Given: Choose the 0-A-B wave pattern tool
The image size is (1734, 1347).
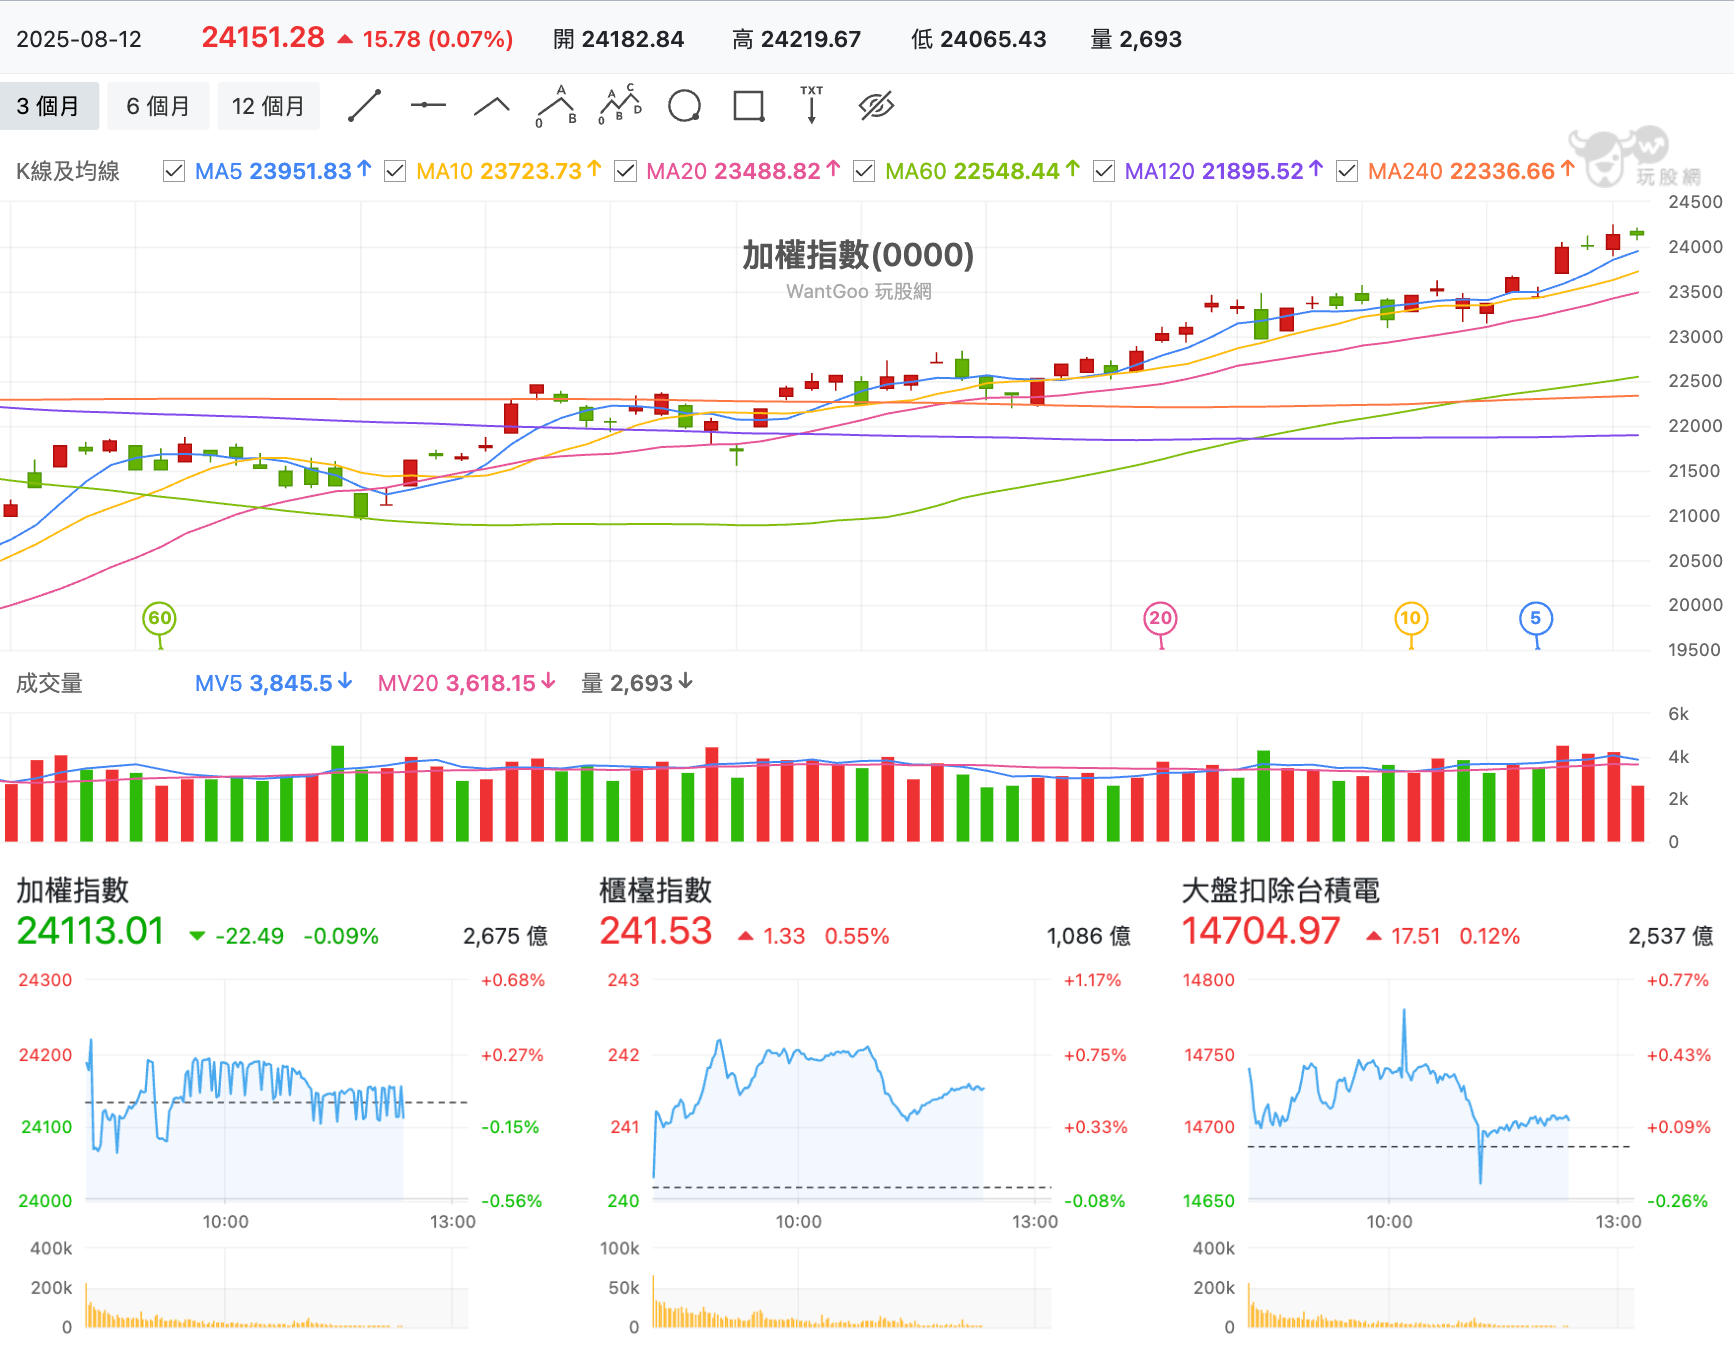Looking at the screenshot, I should (557, 106).
